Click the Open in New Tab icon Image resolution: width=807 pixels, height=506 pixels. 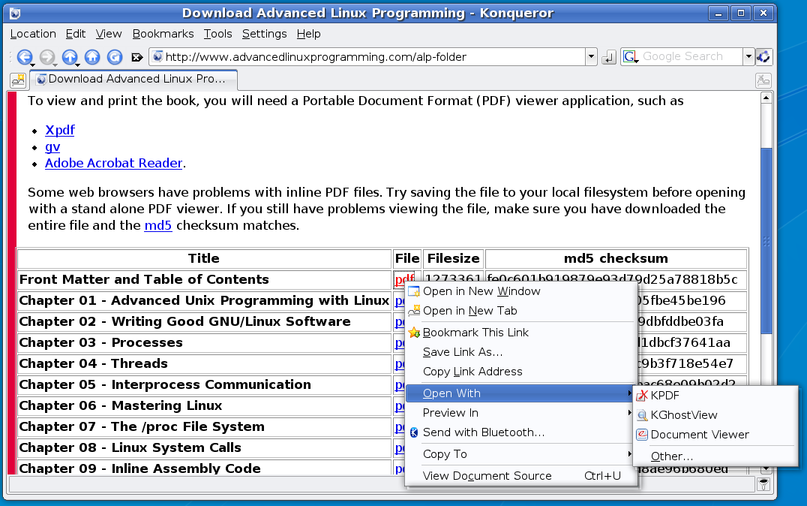click(x=414, y=311)
